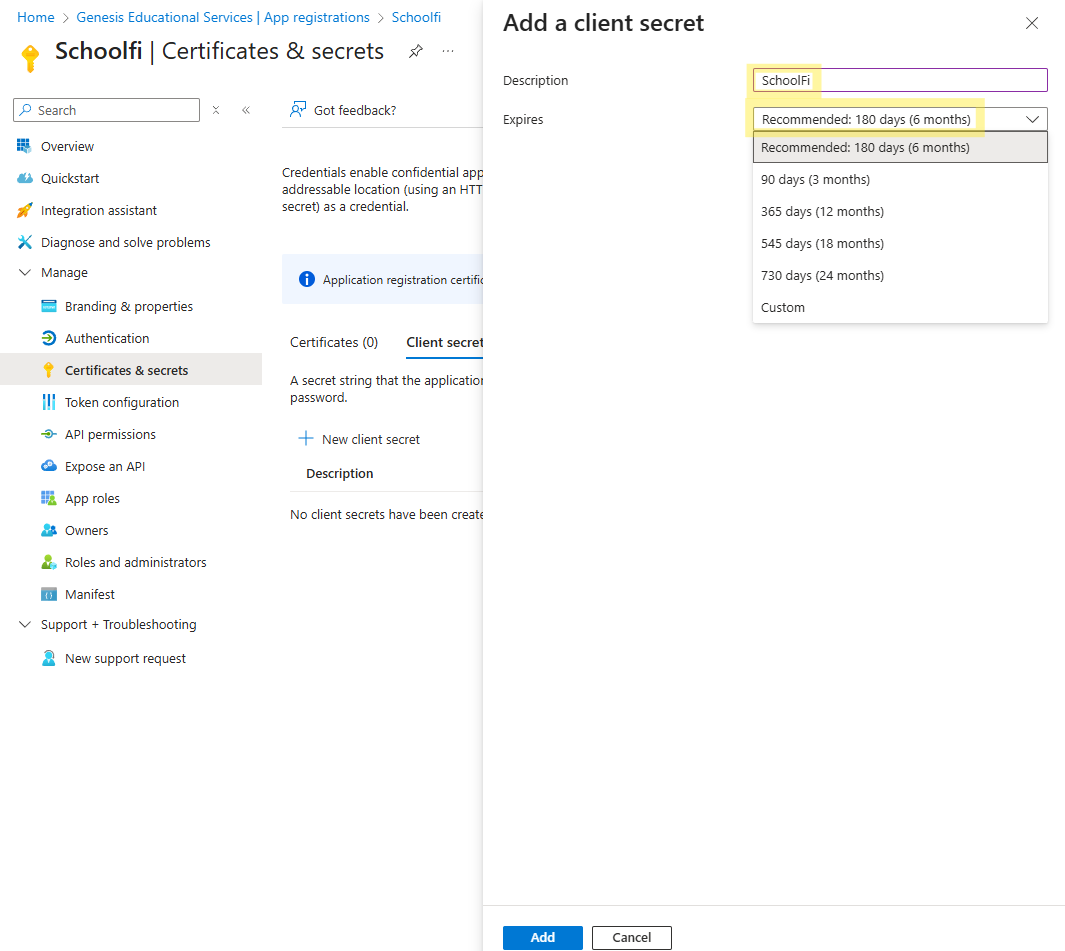Click the Manifest icon

(49, 594)
